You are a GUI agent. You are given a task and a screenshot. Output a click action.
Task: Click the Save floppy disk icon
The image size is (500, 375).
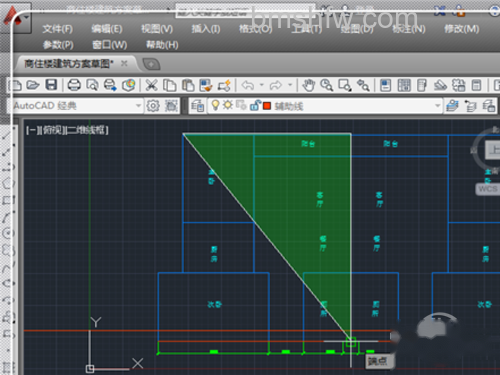coord(51,85)
